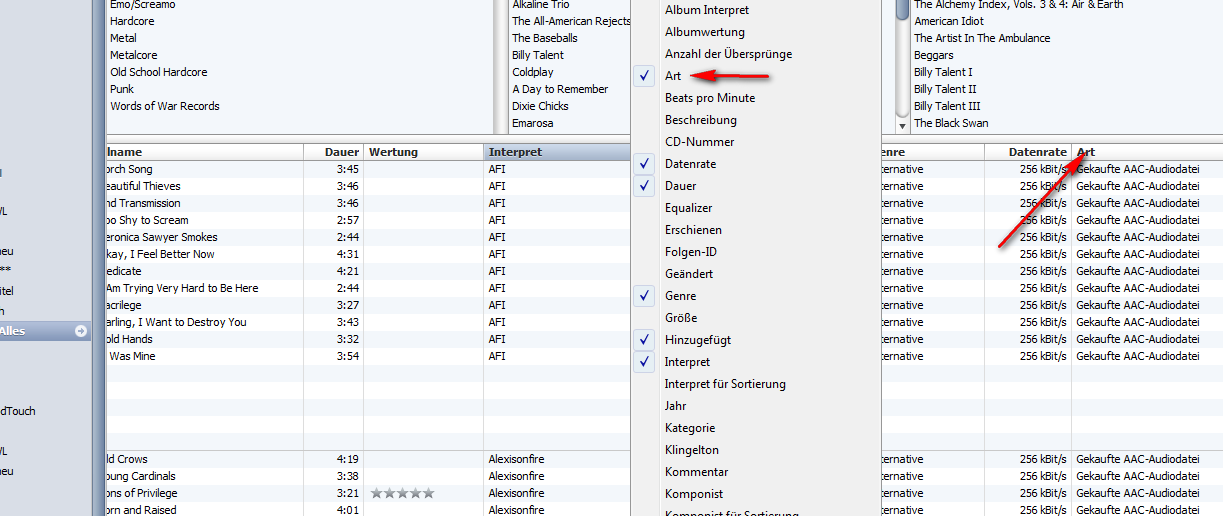Select Dixie Chicks in the artist list

(x=540, y=106)
